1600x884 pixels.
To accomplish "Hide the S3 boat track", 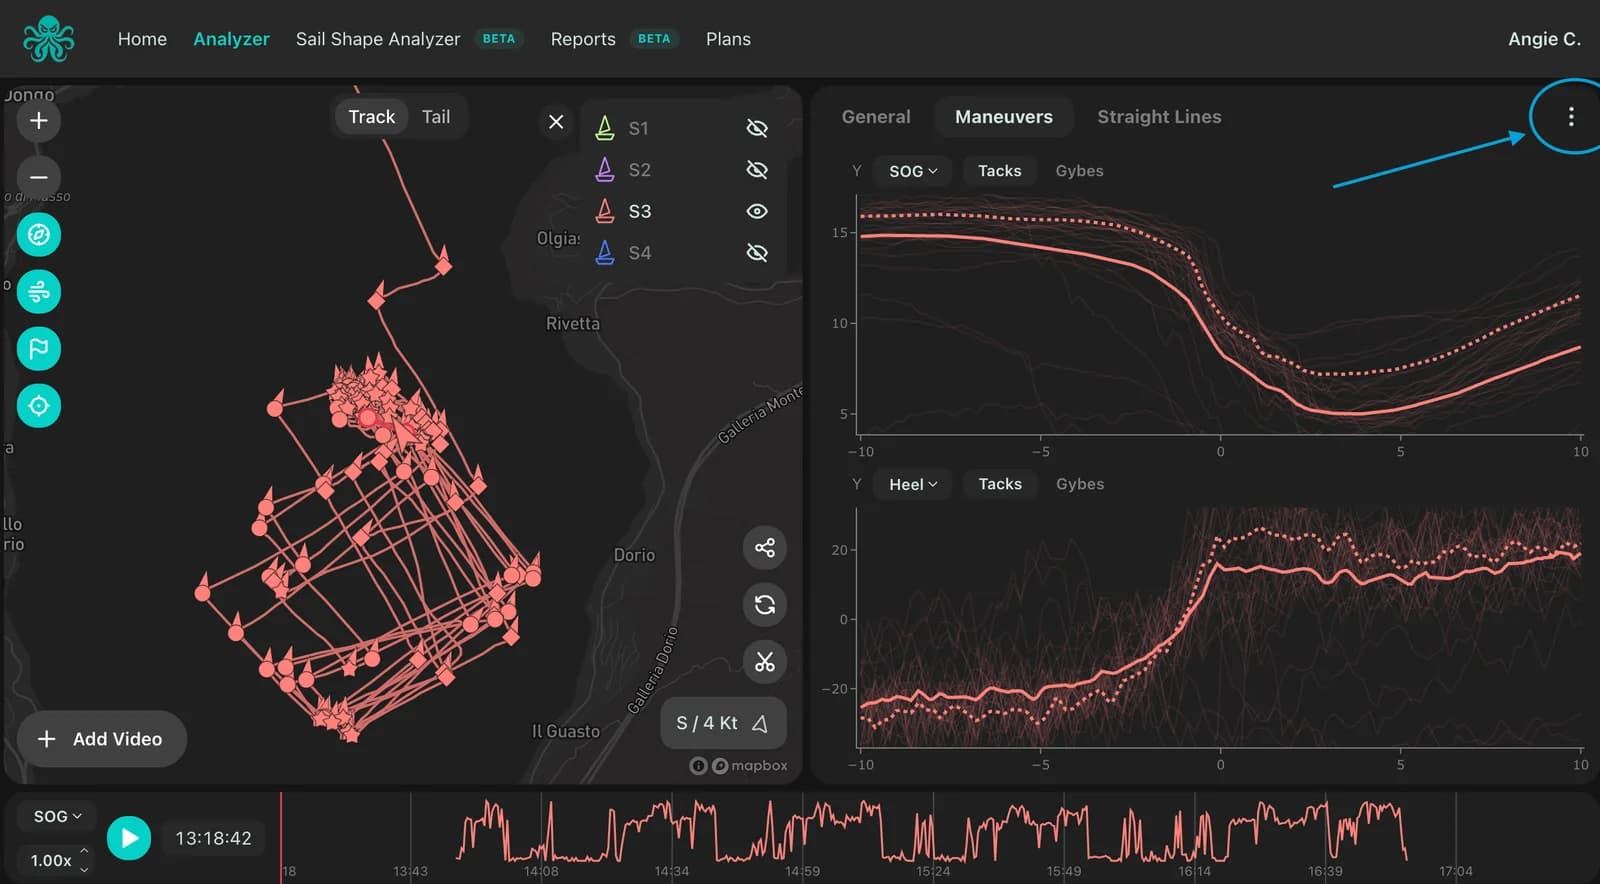I will (757, 211).
